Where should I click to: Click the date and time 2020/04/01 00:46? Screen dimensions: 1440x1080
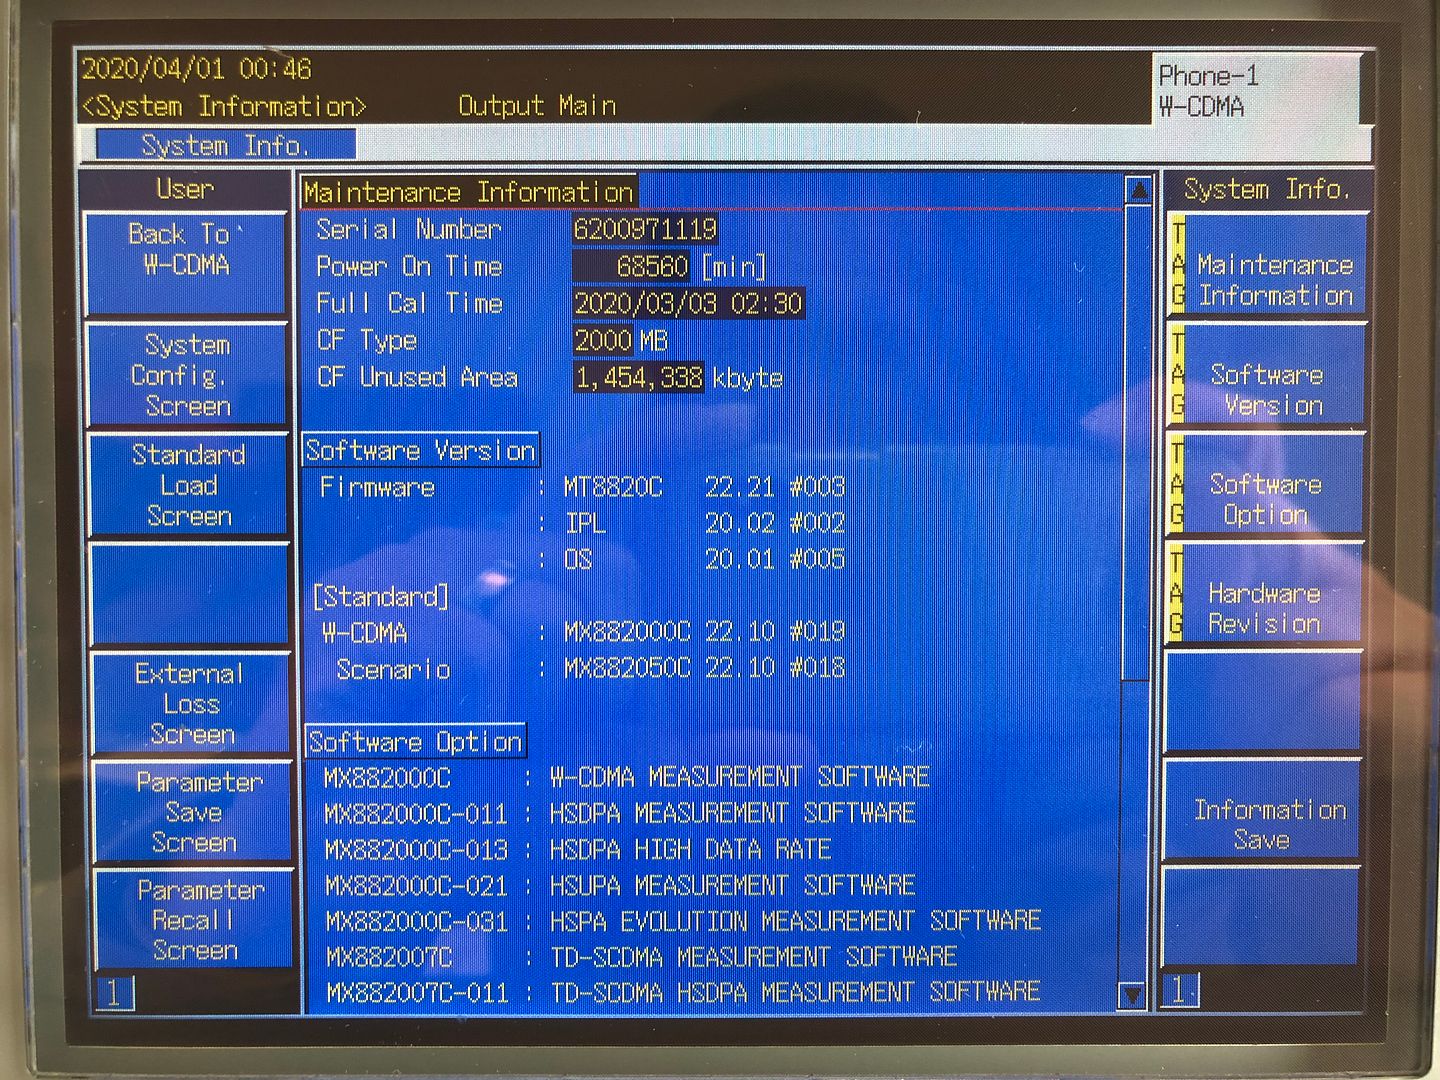[x=196, y=69]
